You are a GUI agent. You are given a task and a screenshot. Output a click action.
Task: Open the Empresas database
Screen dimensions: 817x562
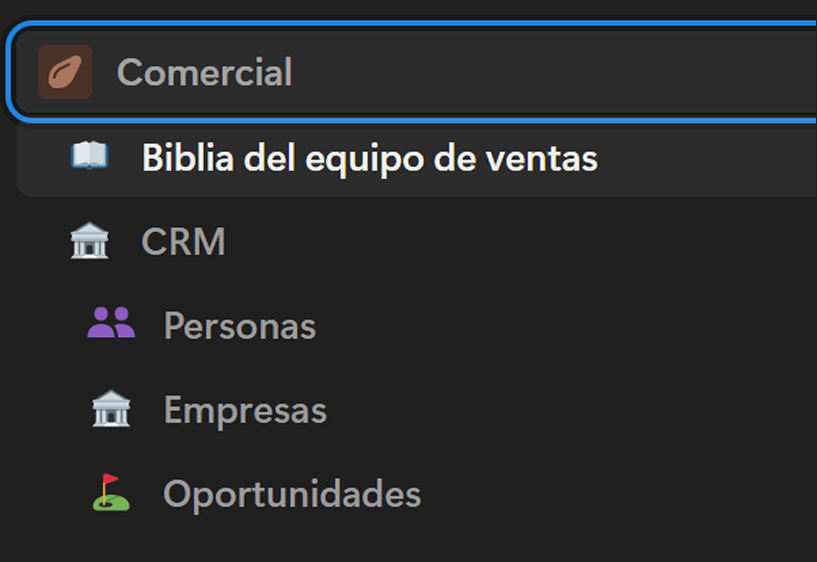pyautogui.click(x=245, y=410)
